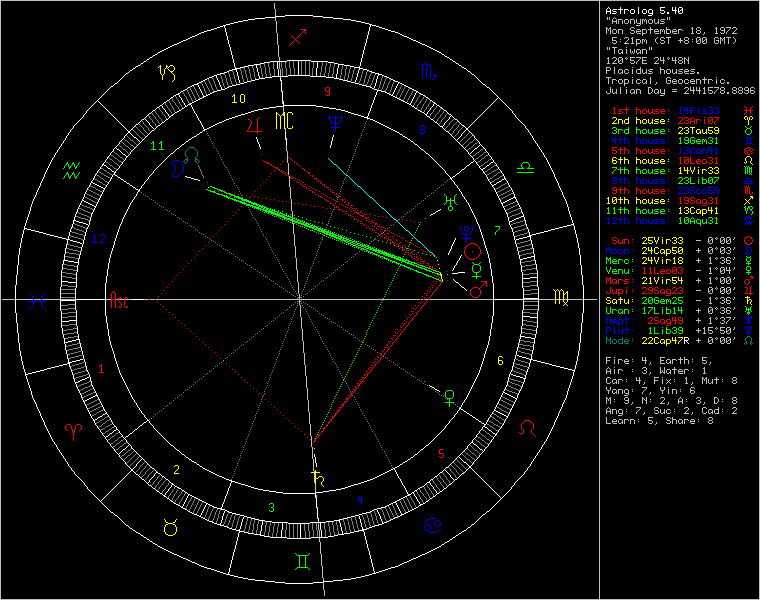Viewport: 760px width, 600px height.
Task: Select the Libra glyph on the zodiac ring
Action: (525, 168)
